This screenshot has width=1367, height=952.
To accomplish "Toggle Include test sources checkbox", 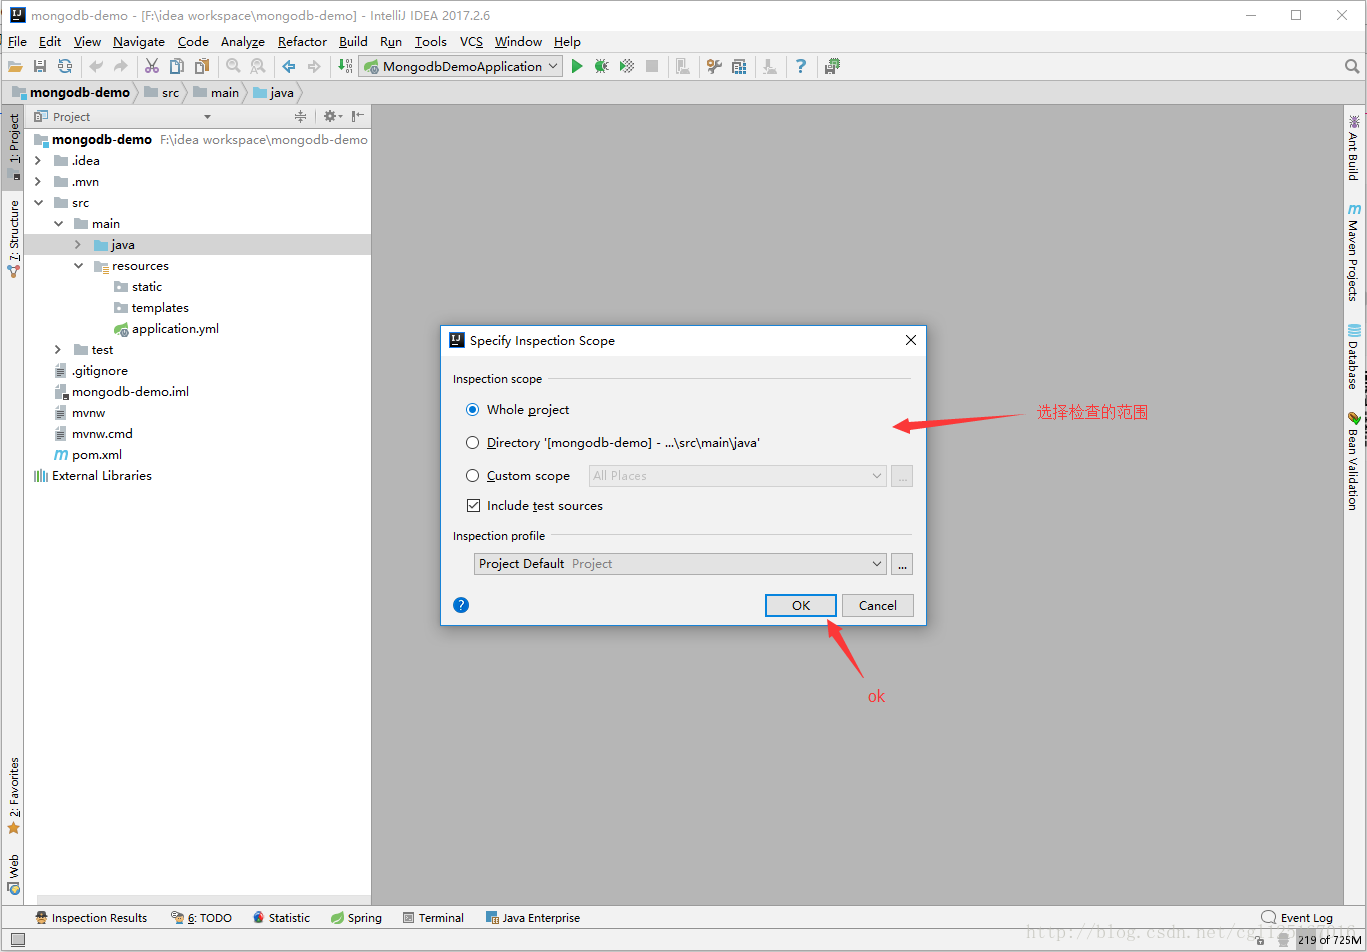I will (x=473, y=506).
